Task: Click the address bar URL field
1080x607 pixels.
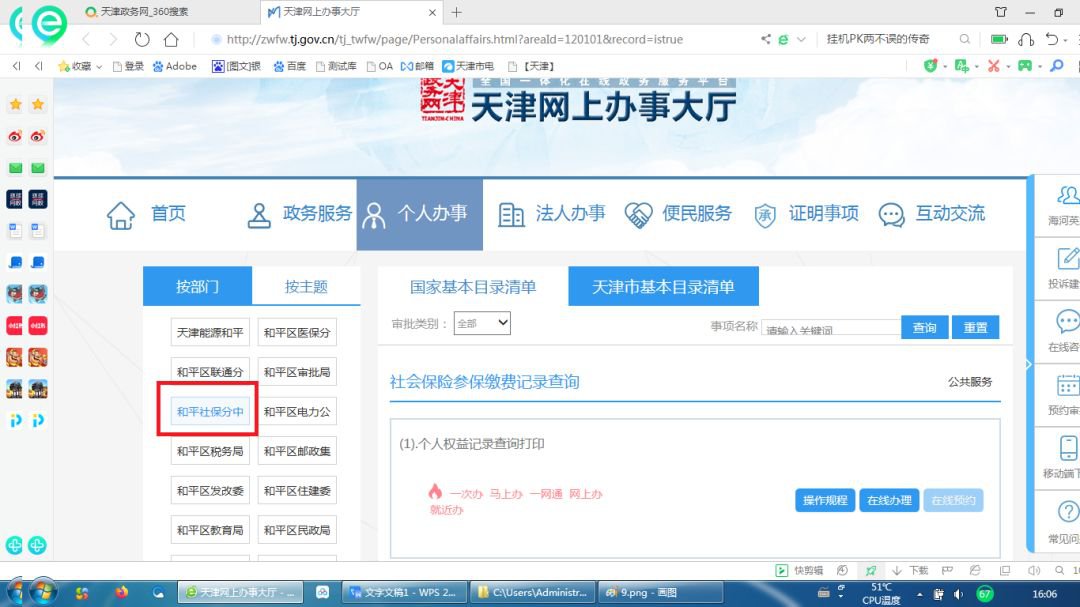Action: pos(455,39)
